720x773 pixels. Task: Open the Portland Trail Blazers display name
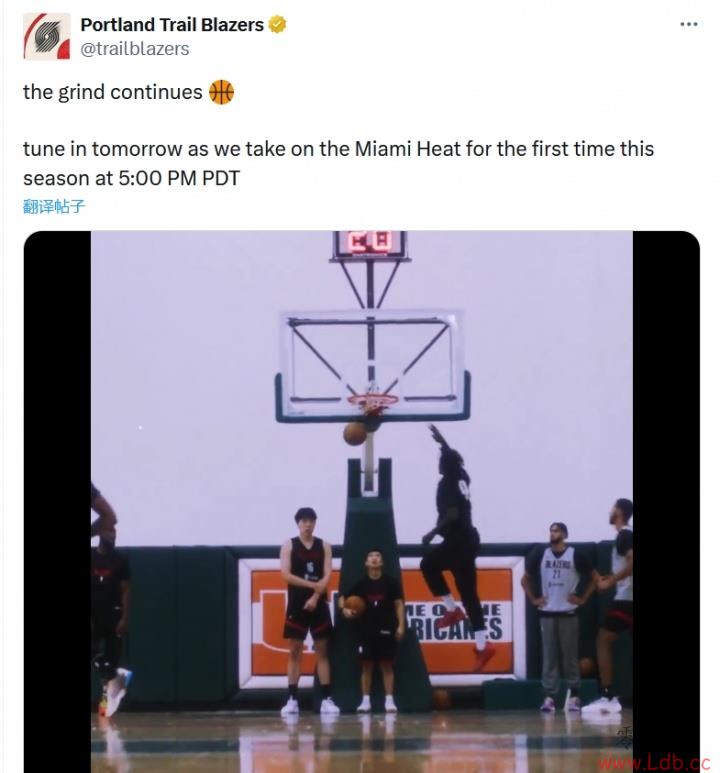click(x=172, y=25)
